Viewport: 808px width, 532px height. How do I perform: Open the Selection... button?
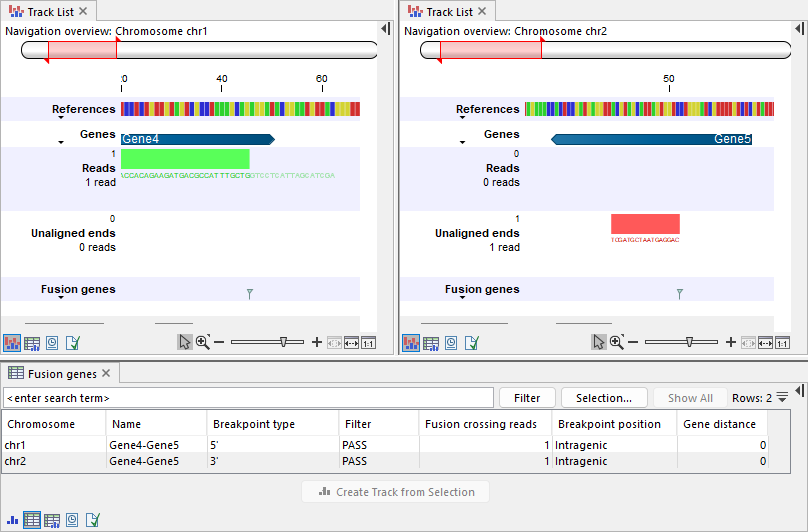click(x=604, y=398)
